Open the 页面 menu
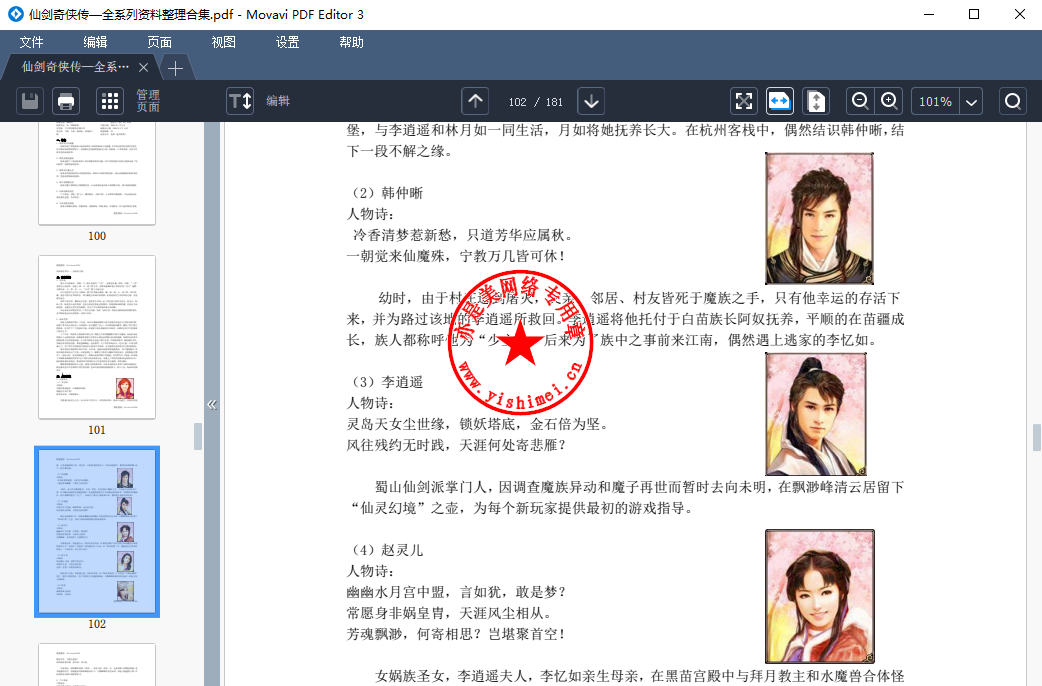Image resolution: width=1042 pixels, height=686 pixels. click(159, 42)
